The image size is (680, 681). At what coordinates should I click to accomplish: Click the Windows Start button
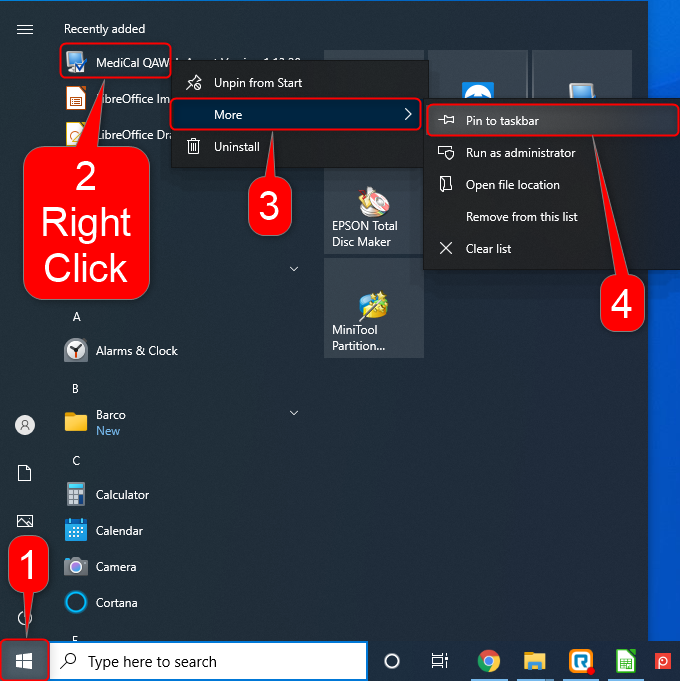tap(25, 661)
